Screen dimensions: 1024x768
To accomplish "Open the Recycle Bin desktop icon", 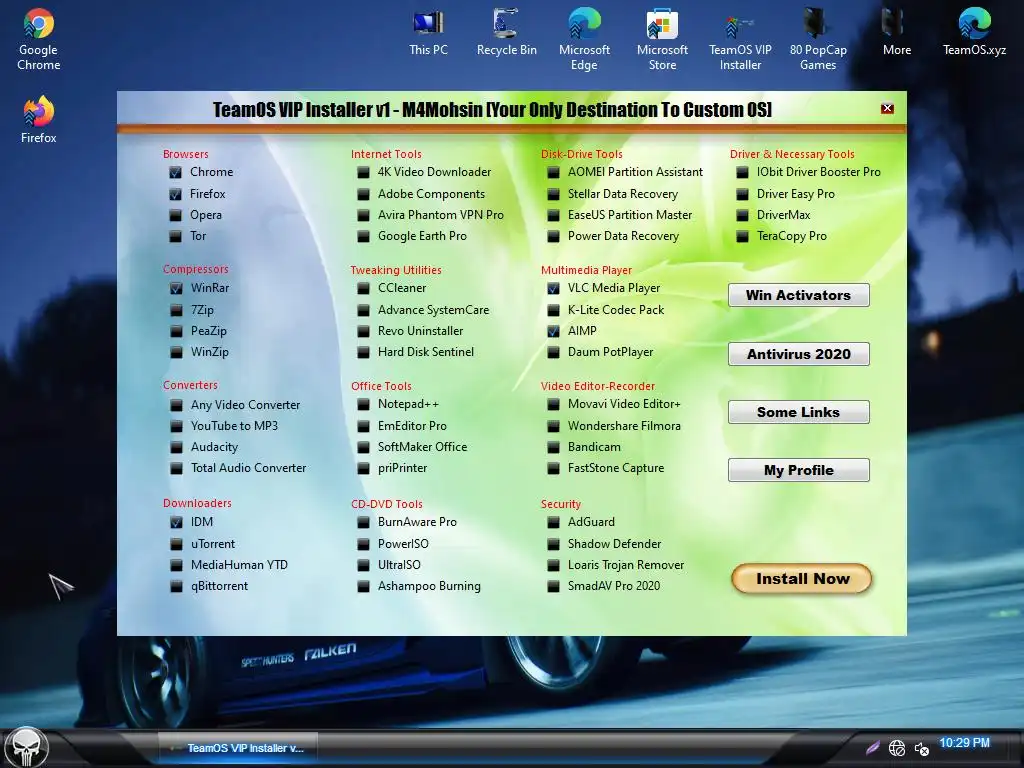I will [506, 33].
